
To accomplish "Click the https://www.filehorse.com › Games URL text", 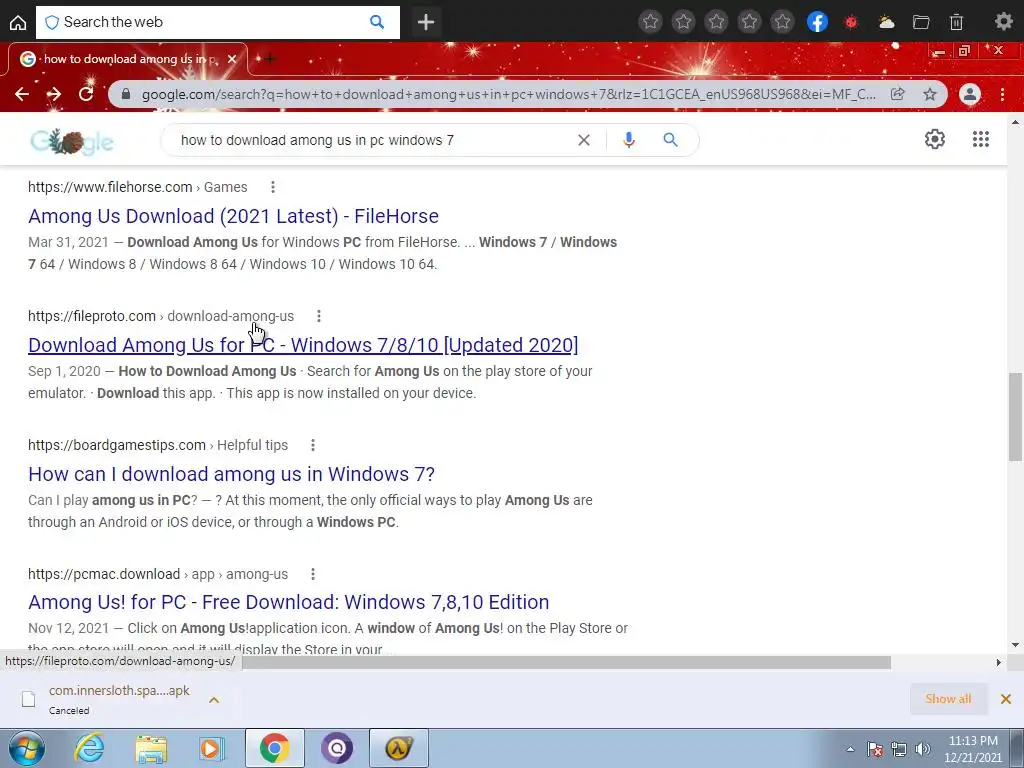I will click(138, 187).
